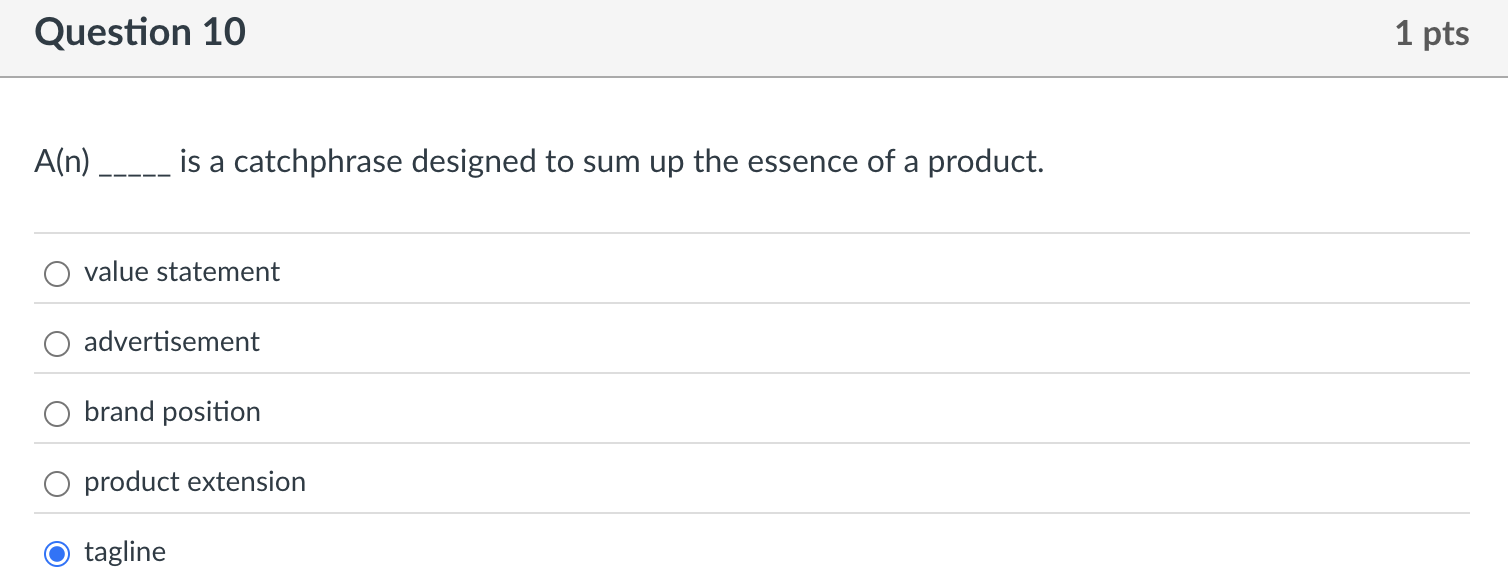Select the 'tagline' radio button

[x=57, y=552]
